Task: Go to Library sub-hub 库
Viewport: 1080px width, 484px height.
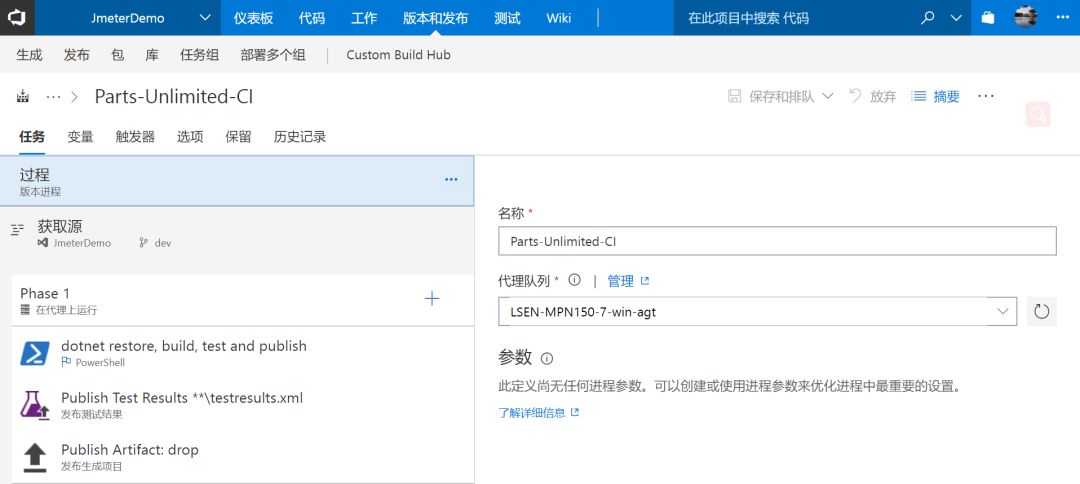Action: click(152, 55)
